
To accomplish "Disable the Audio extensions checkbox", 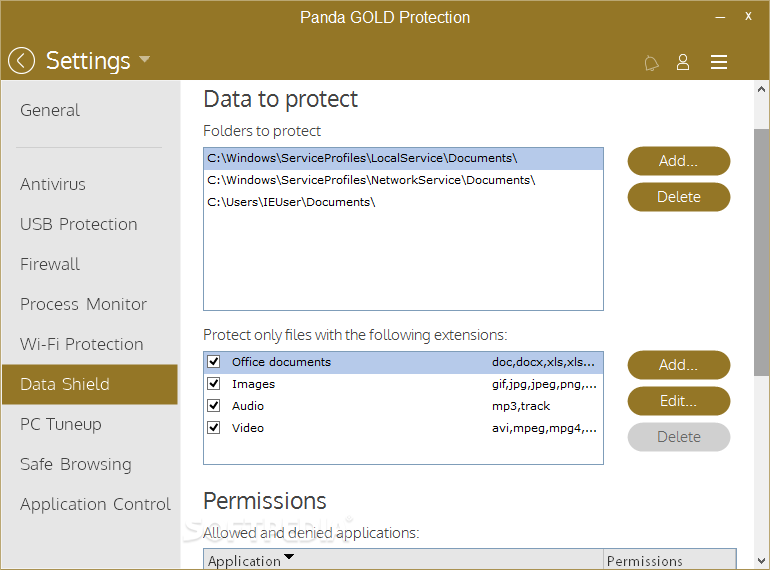I will click(x=214, y=406).
